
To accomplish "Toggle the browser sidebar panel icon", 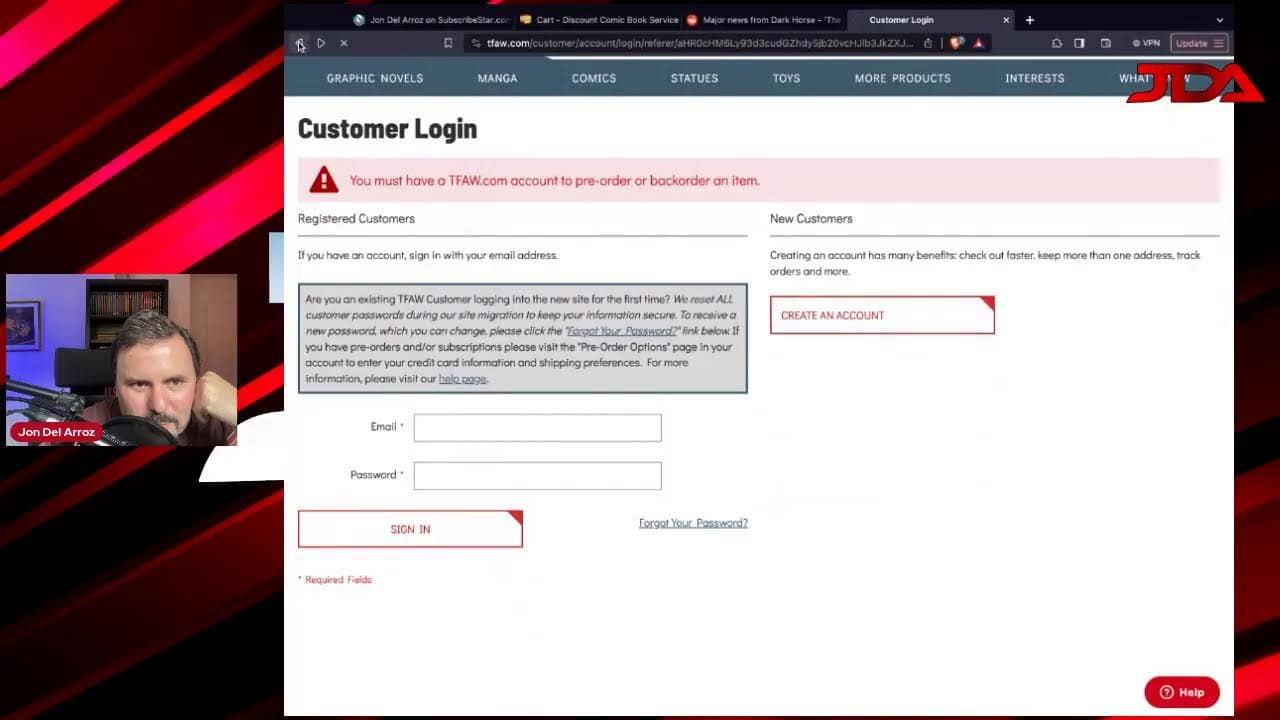I will (1079, 43).
